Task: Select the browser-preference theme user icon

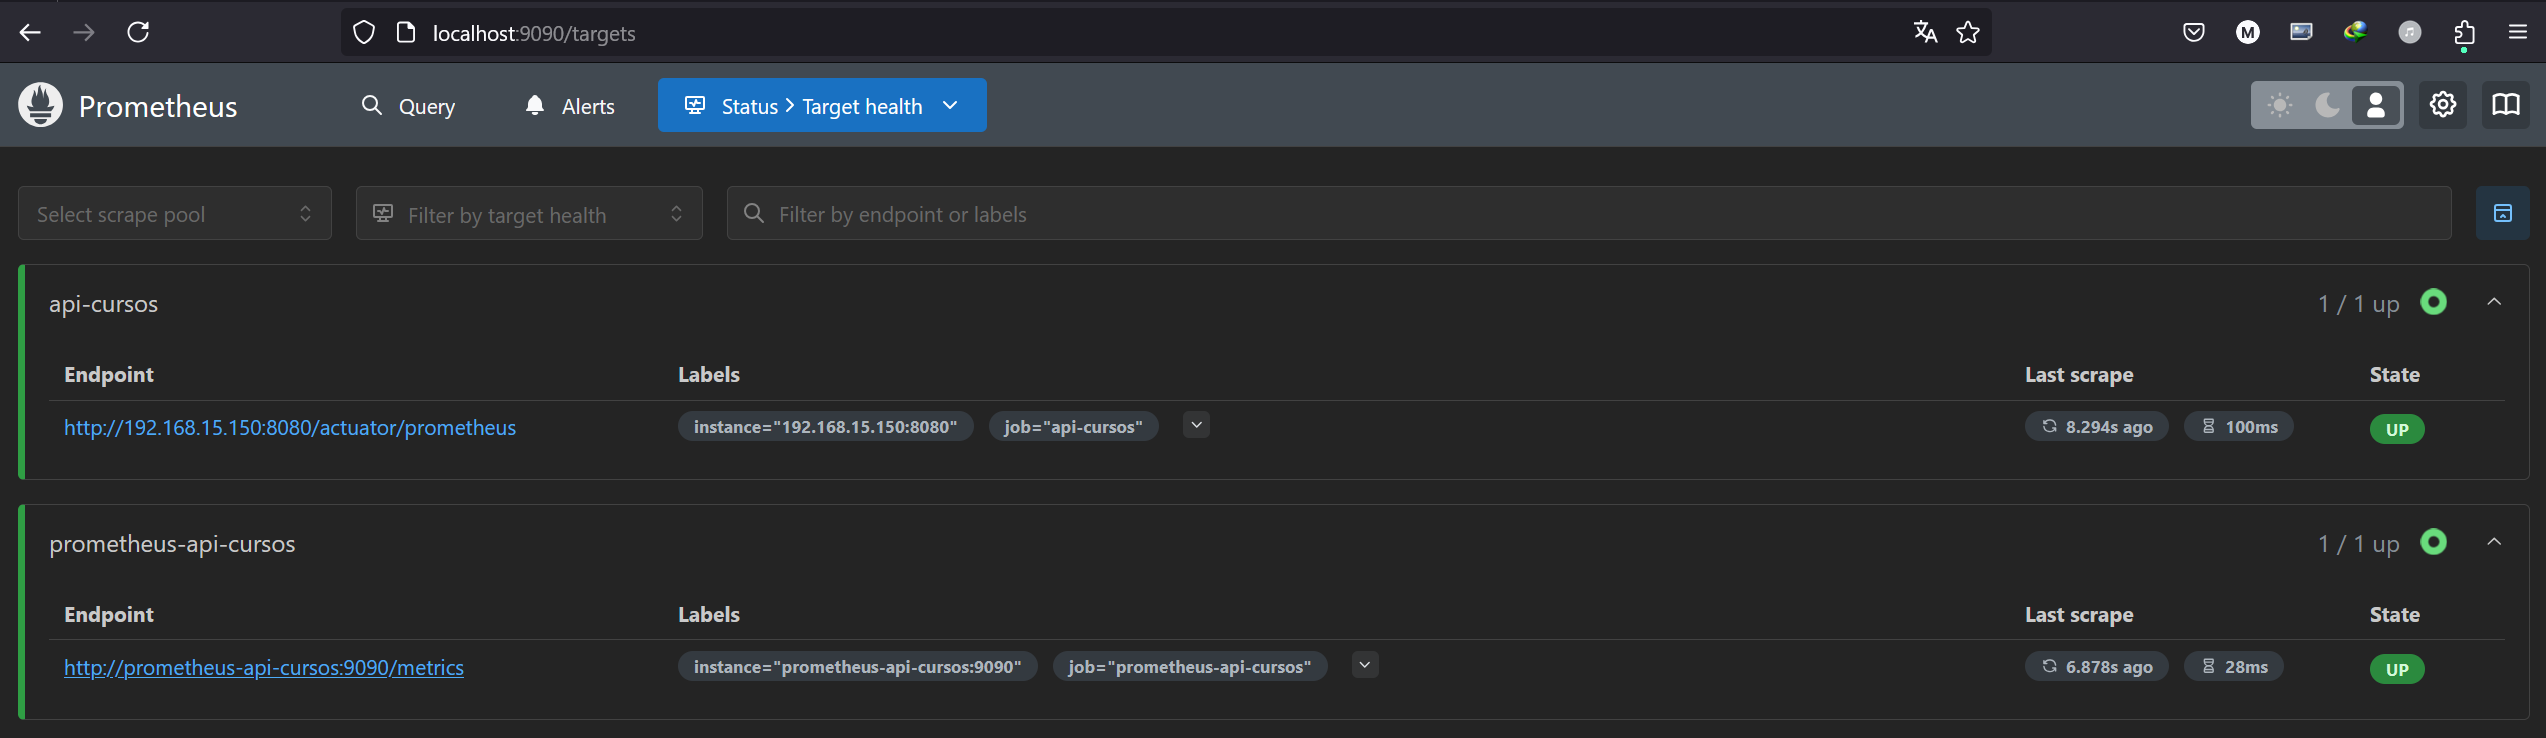Action: point(2376,105)
